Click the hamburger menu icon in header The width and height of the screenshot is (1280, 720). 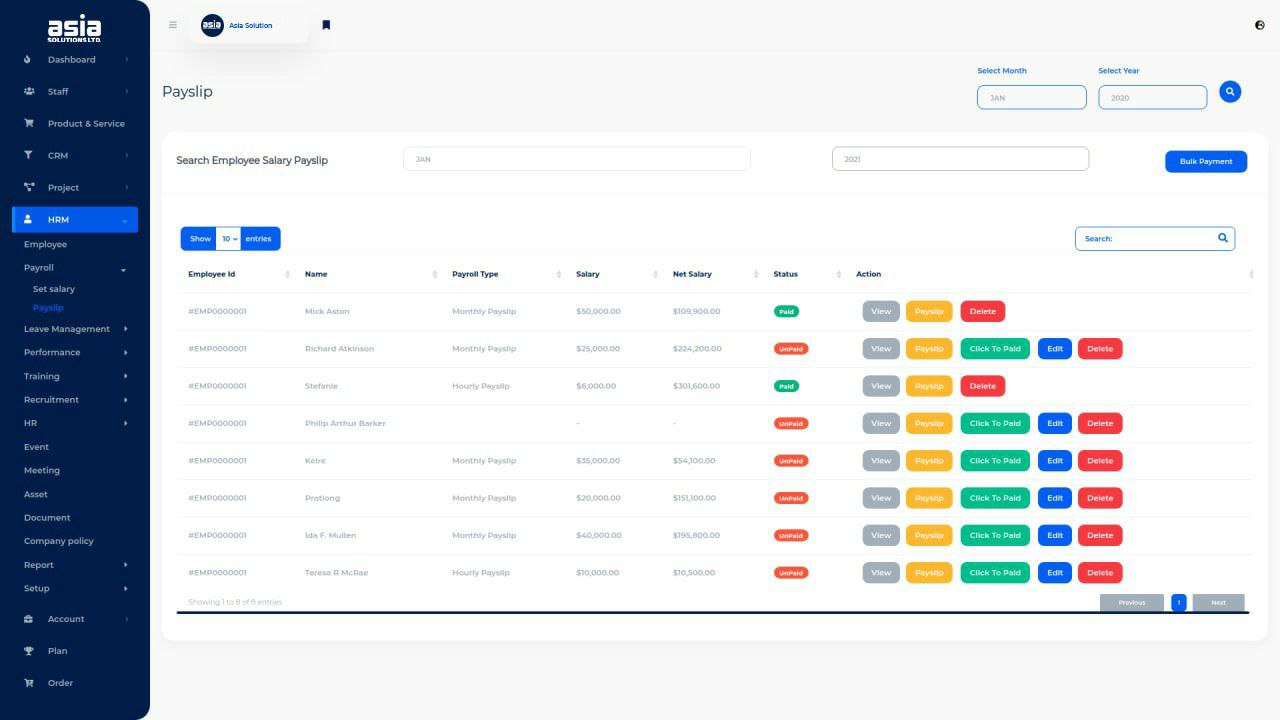click(173, 25)
